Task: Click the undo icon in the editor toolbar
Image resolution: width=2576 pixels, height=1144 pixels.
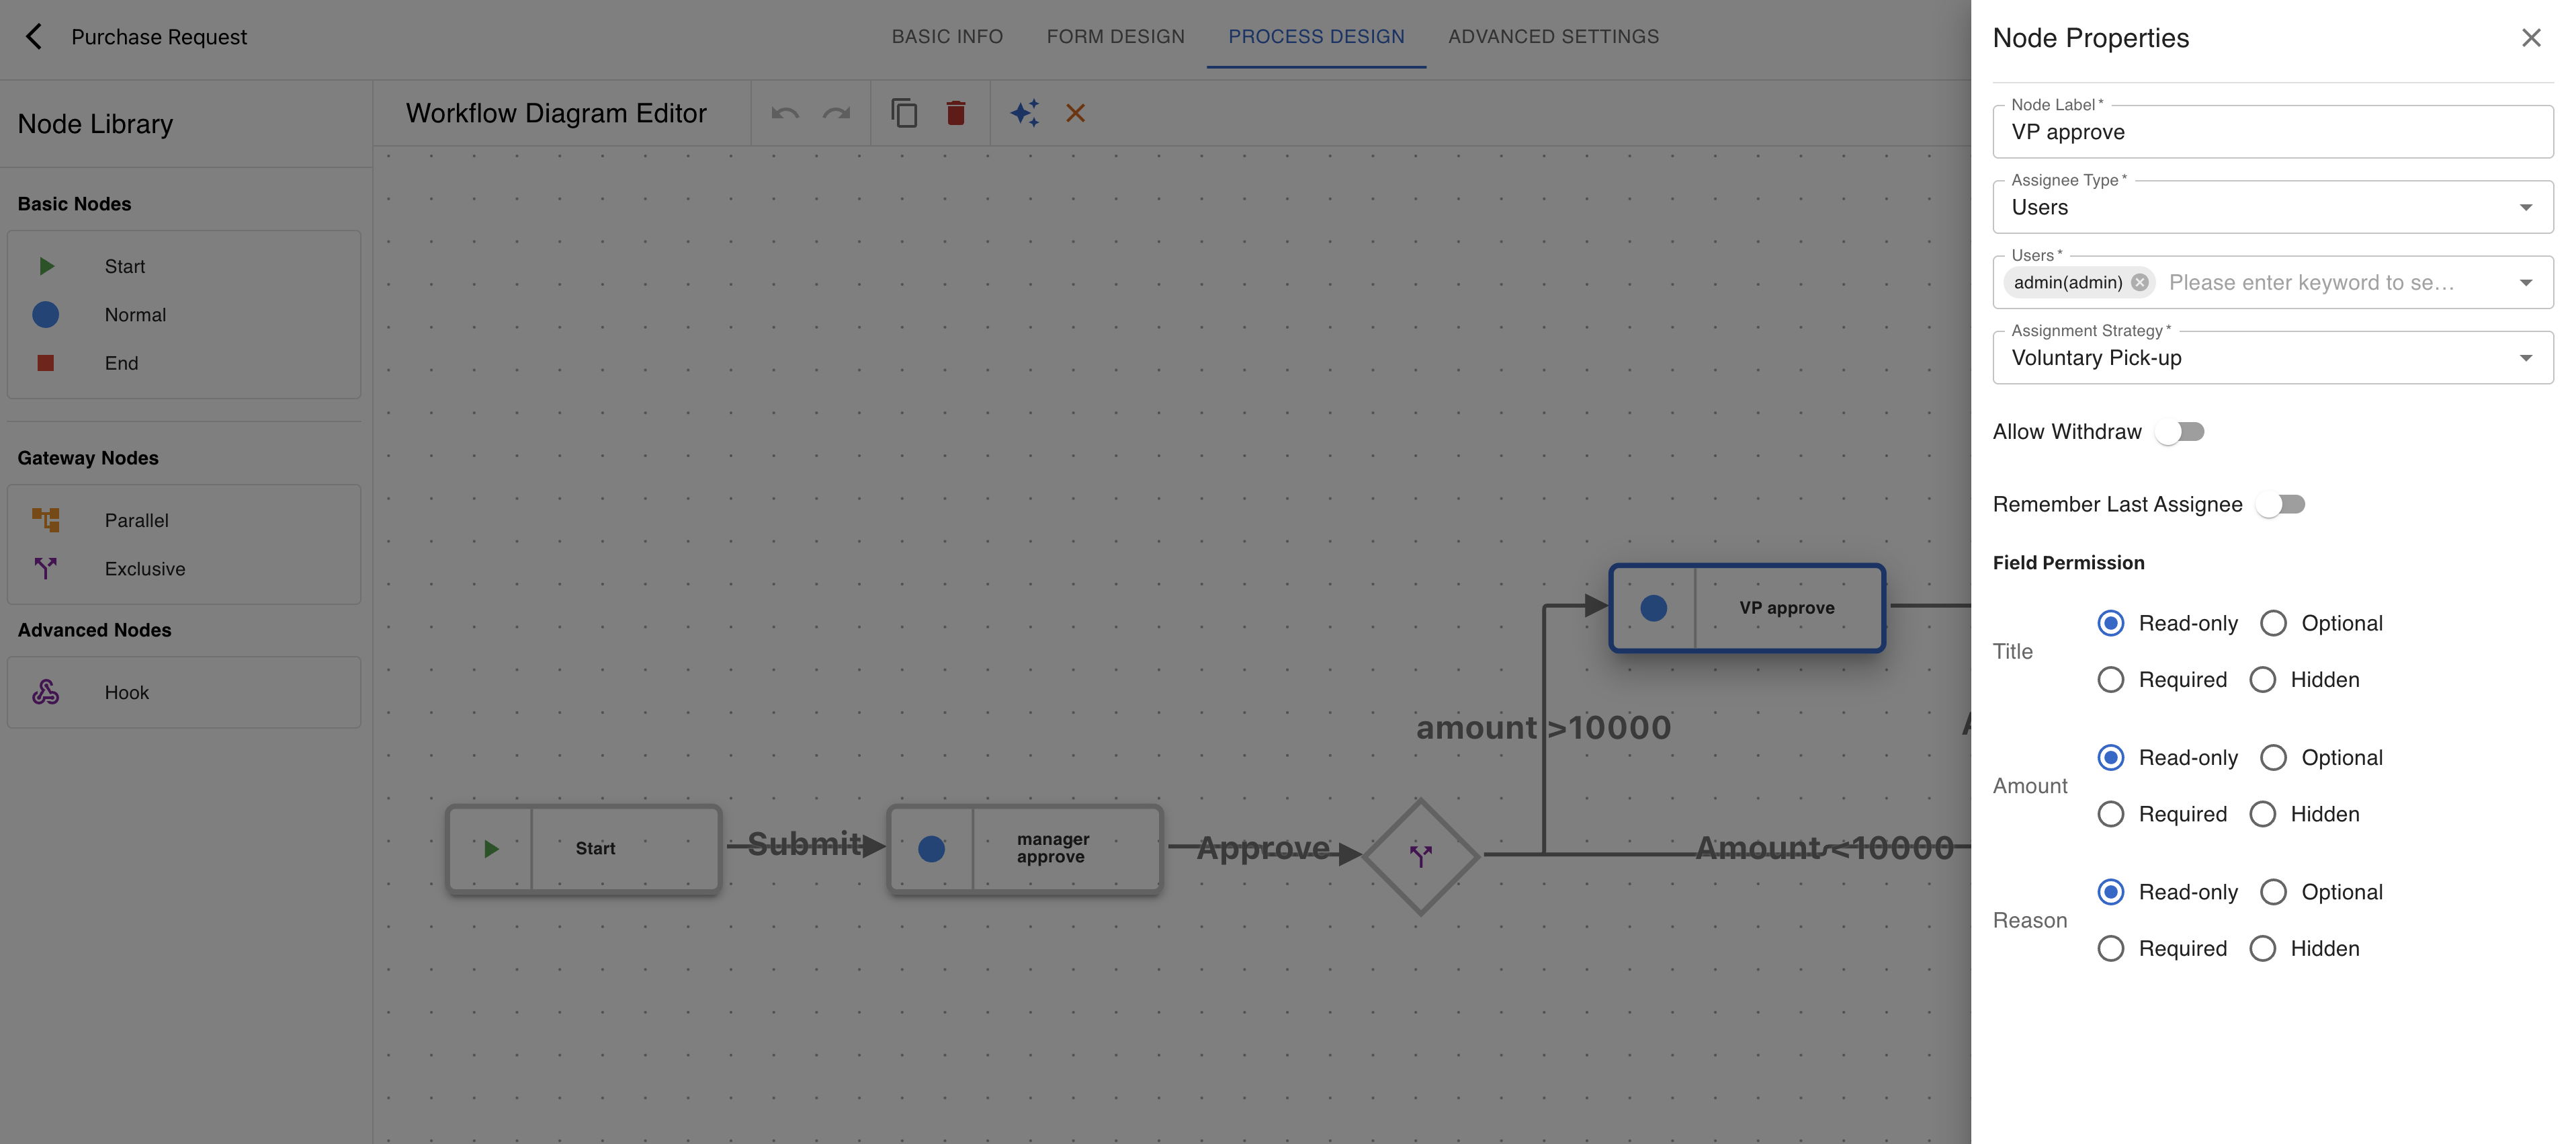Action: (x=785, y=113)
